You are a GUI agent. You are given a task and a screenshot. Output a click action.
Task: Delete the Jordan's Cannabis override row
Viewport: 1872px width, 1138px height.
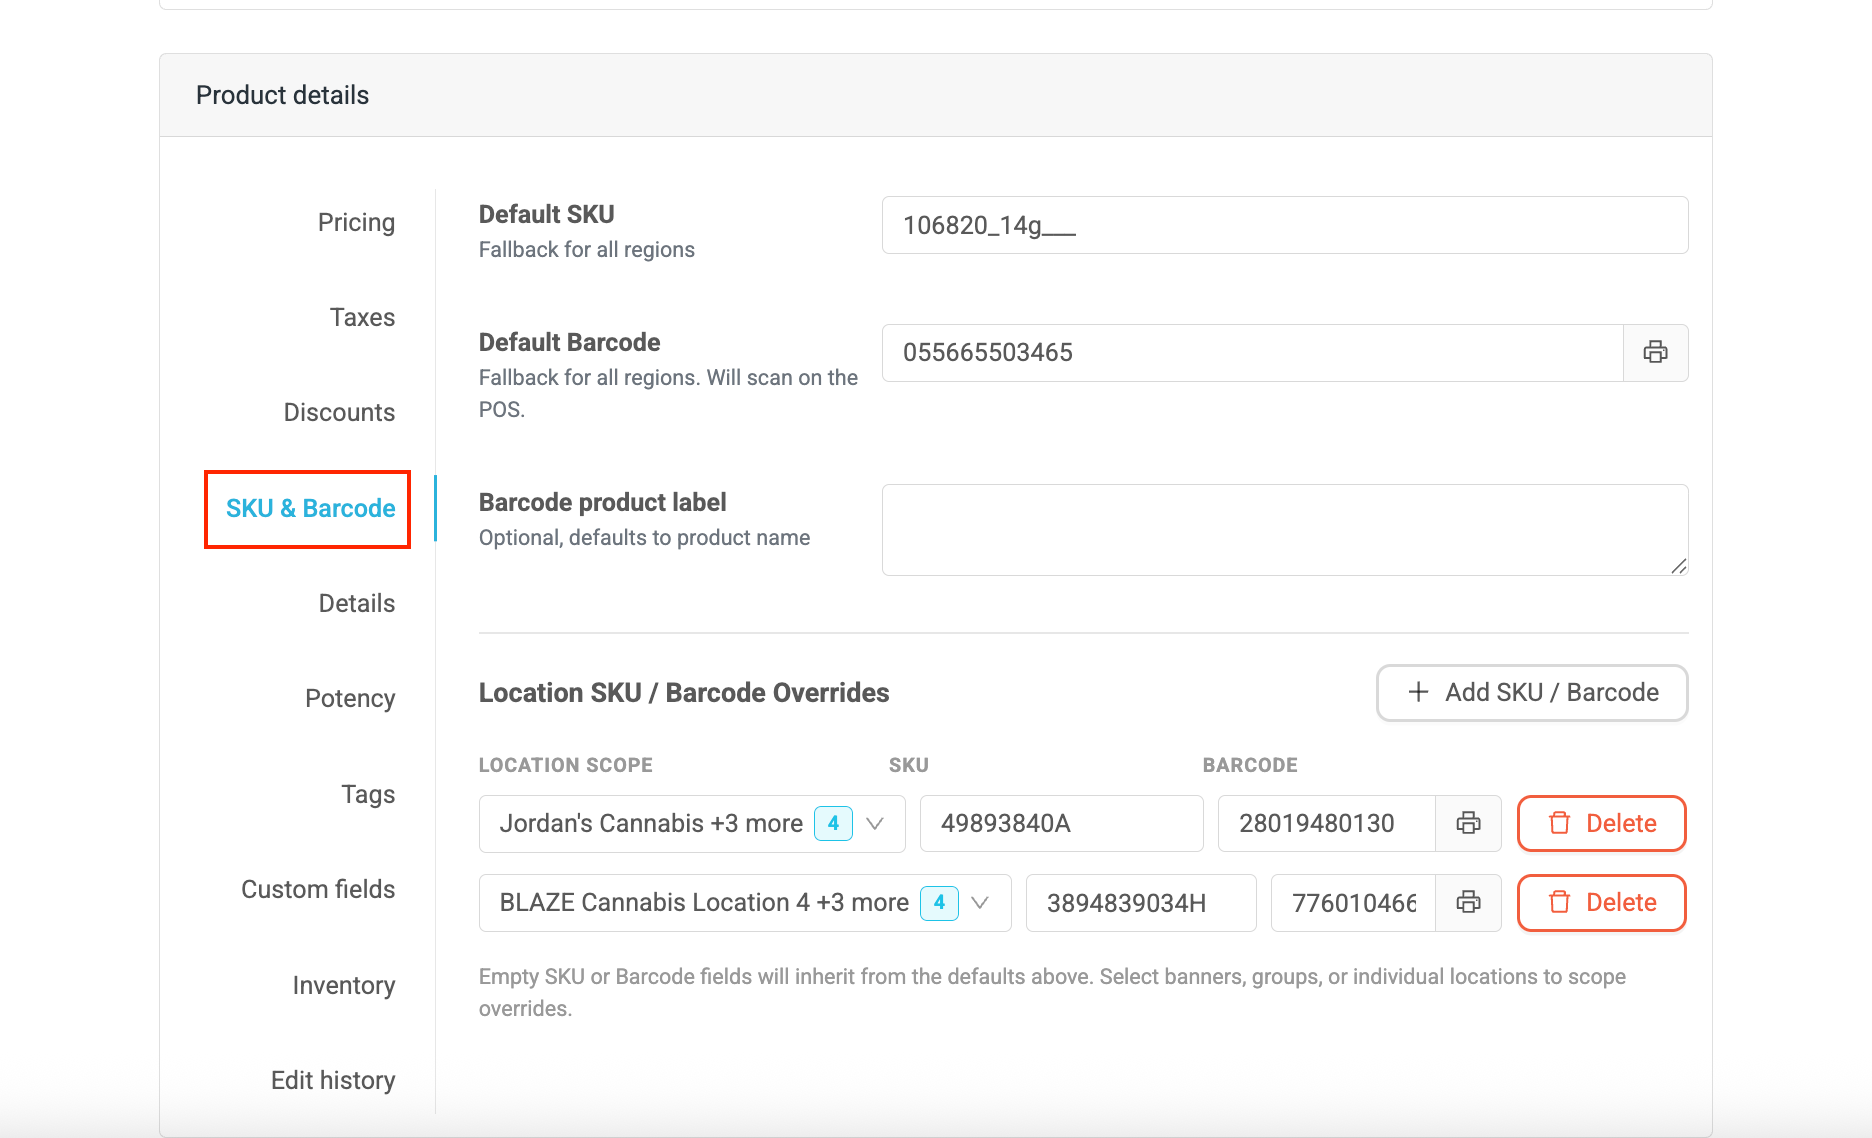(x=1601, y=823)
